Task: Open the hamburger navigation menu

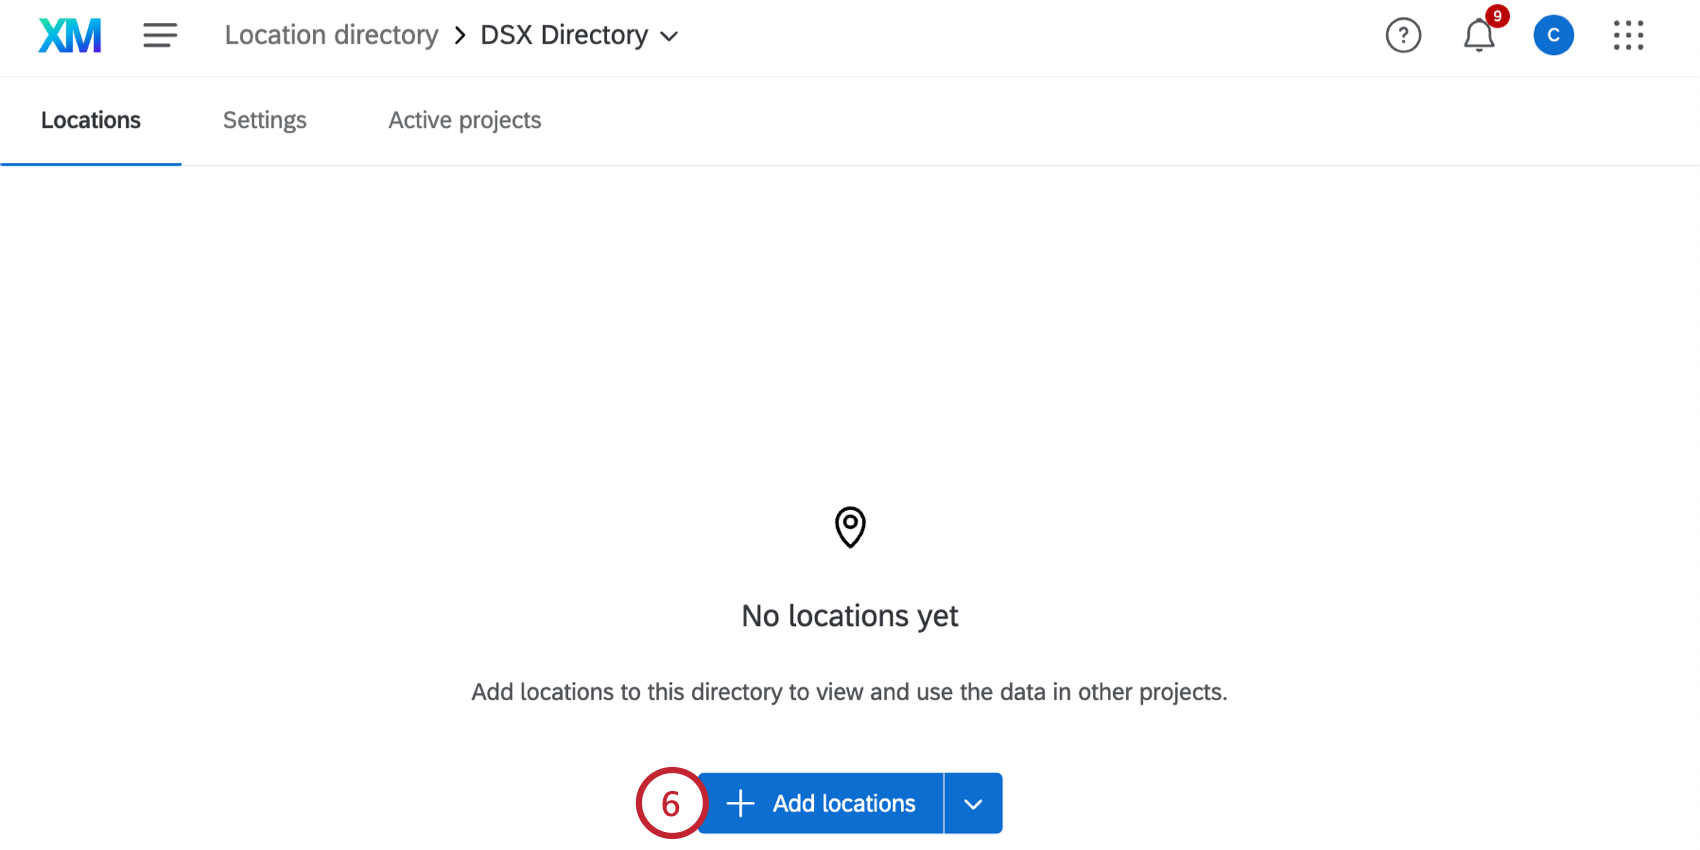Action: 160,36
